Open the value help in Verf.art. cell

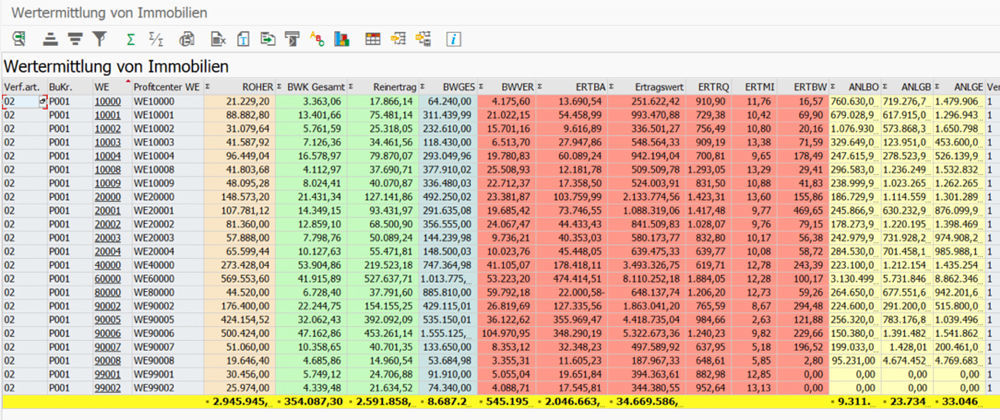[42, 101]
